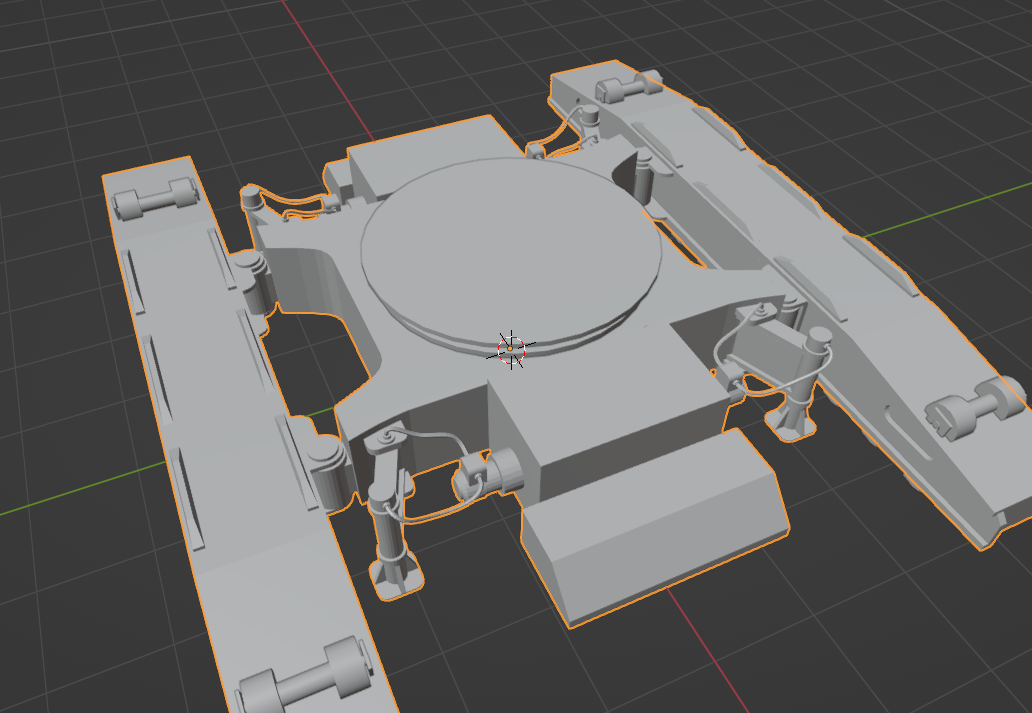Select the cylindrical motor beside the front box
The height and width of the screenshot is (713, 1032).
[489, 475]
